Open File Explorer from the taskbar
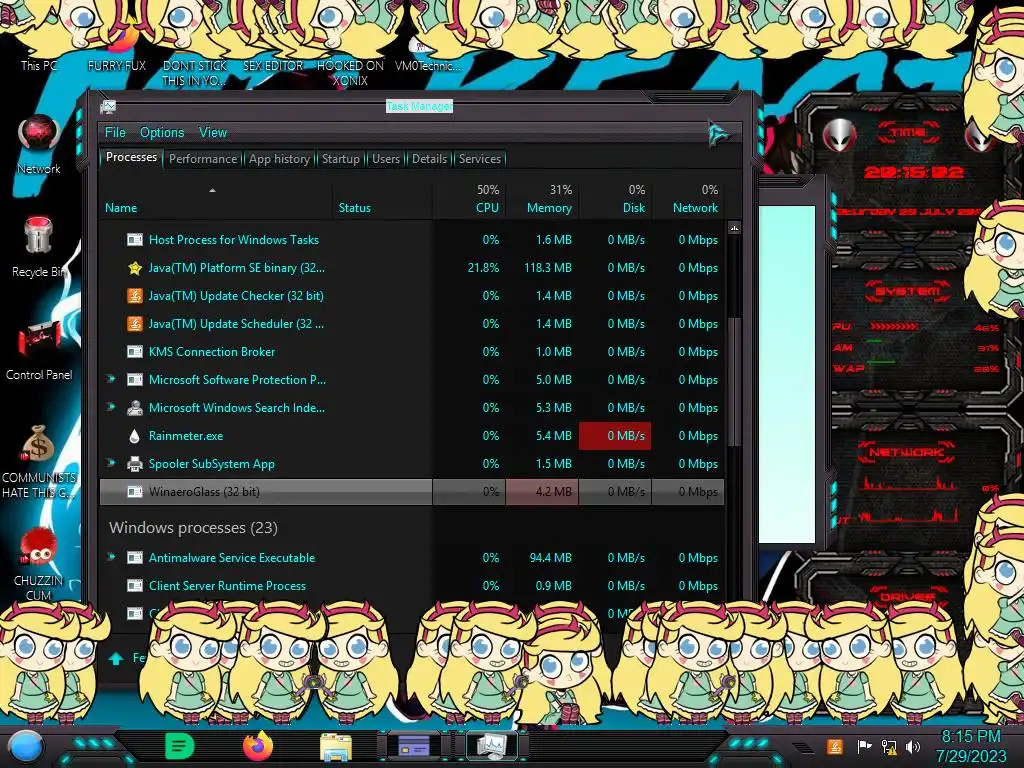The image size is (1024, 768). (x=336, y=747)
